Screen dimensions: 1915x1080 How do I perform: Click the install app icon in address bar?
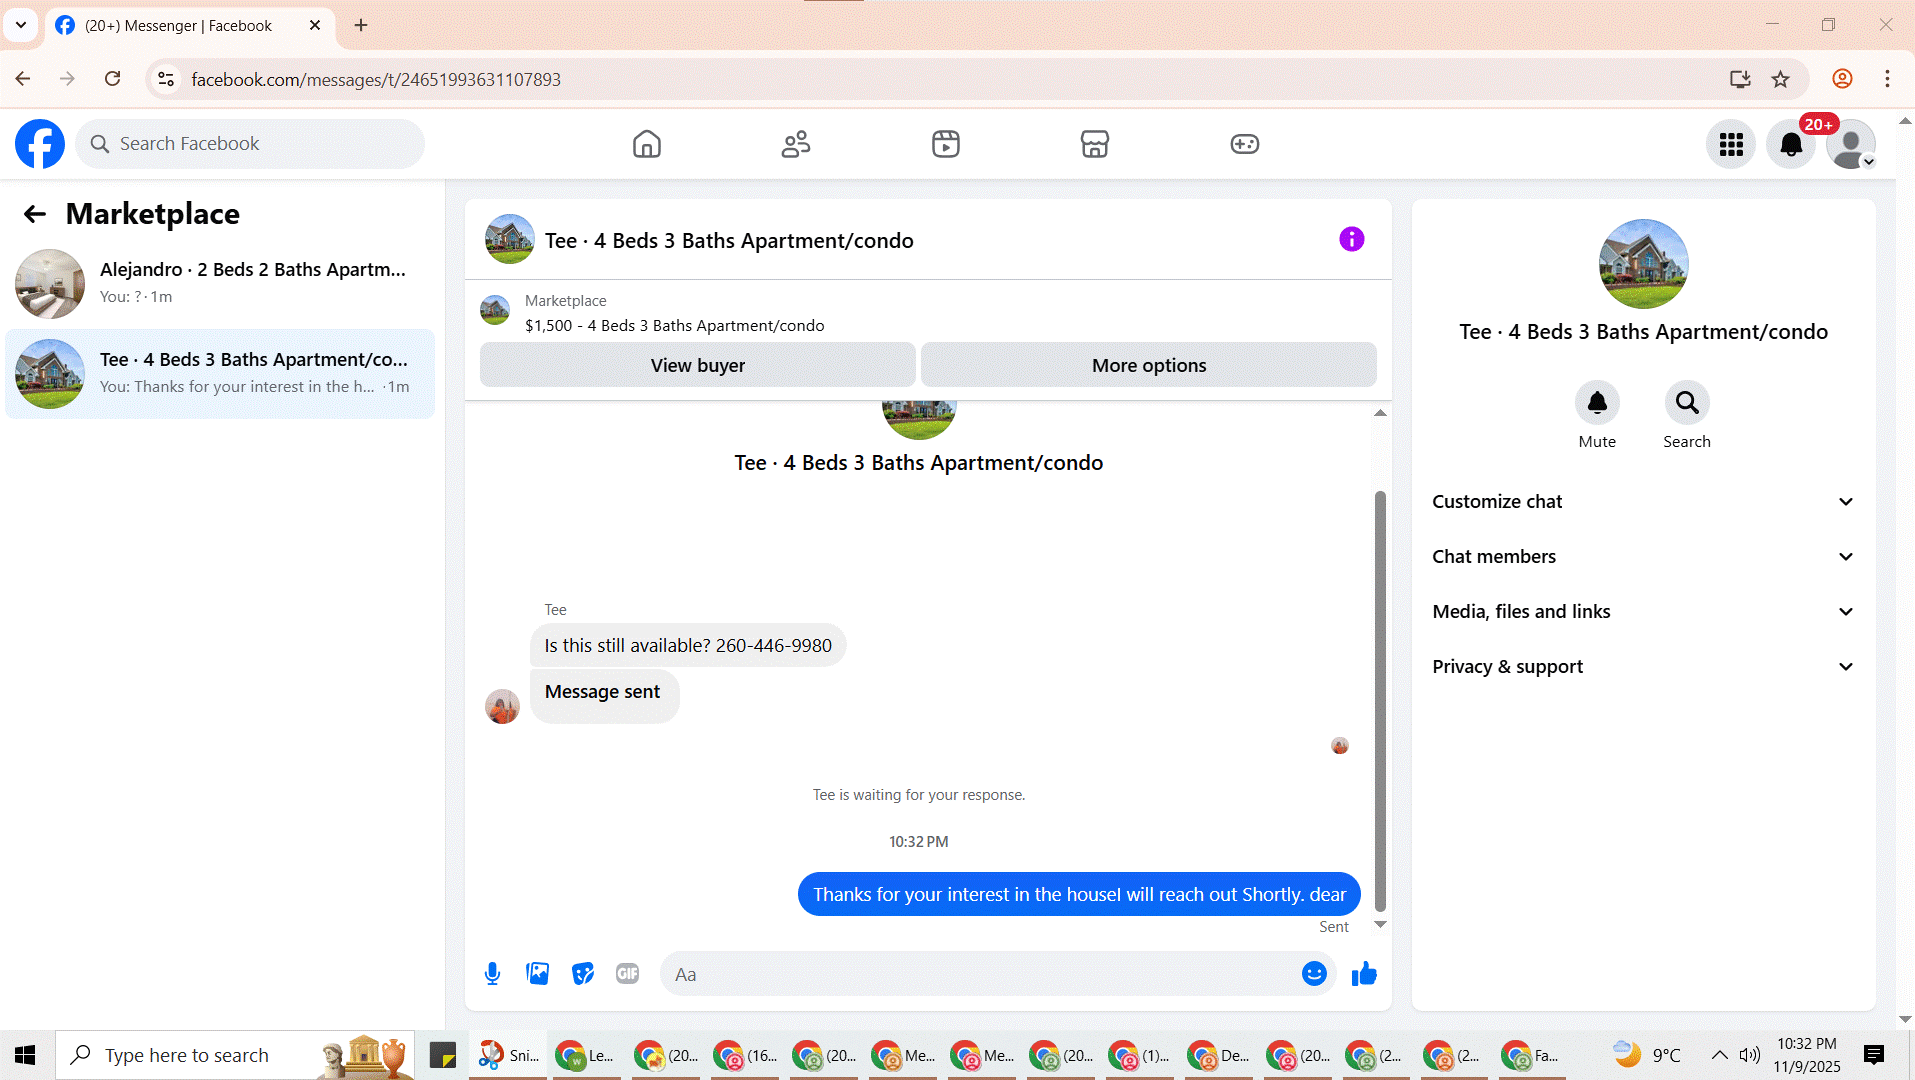point(1740,79)
